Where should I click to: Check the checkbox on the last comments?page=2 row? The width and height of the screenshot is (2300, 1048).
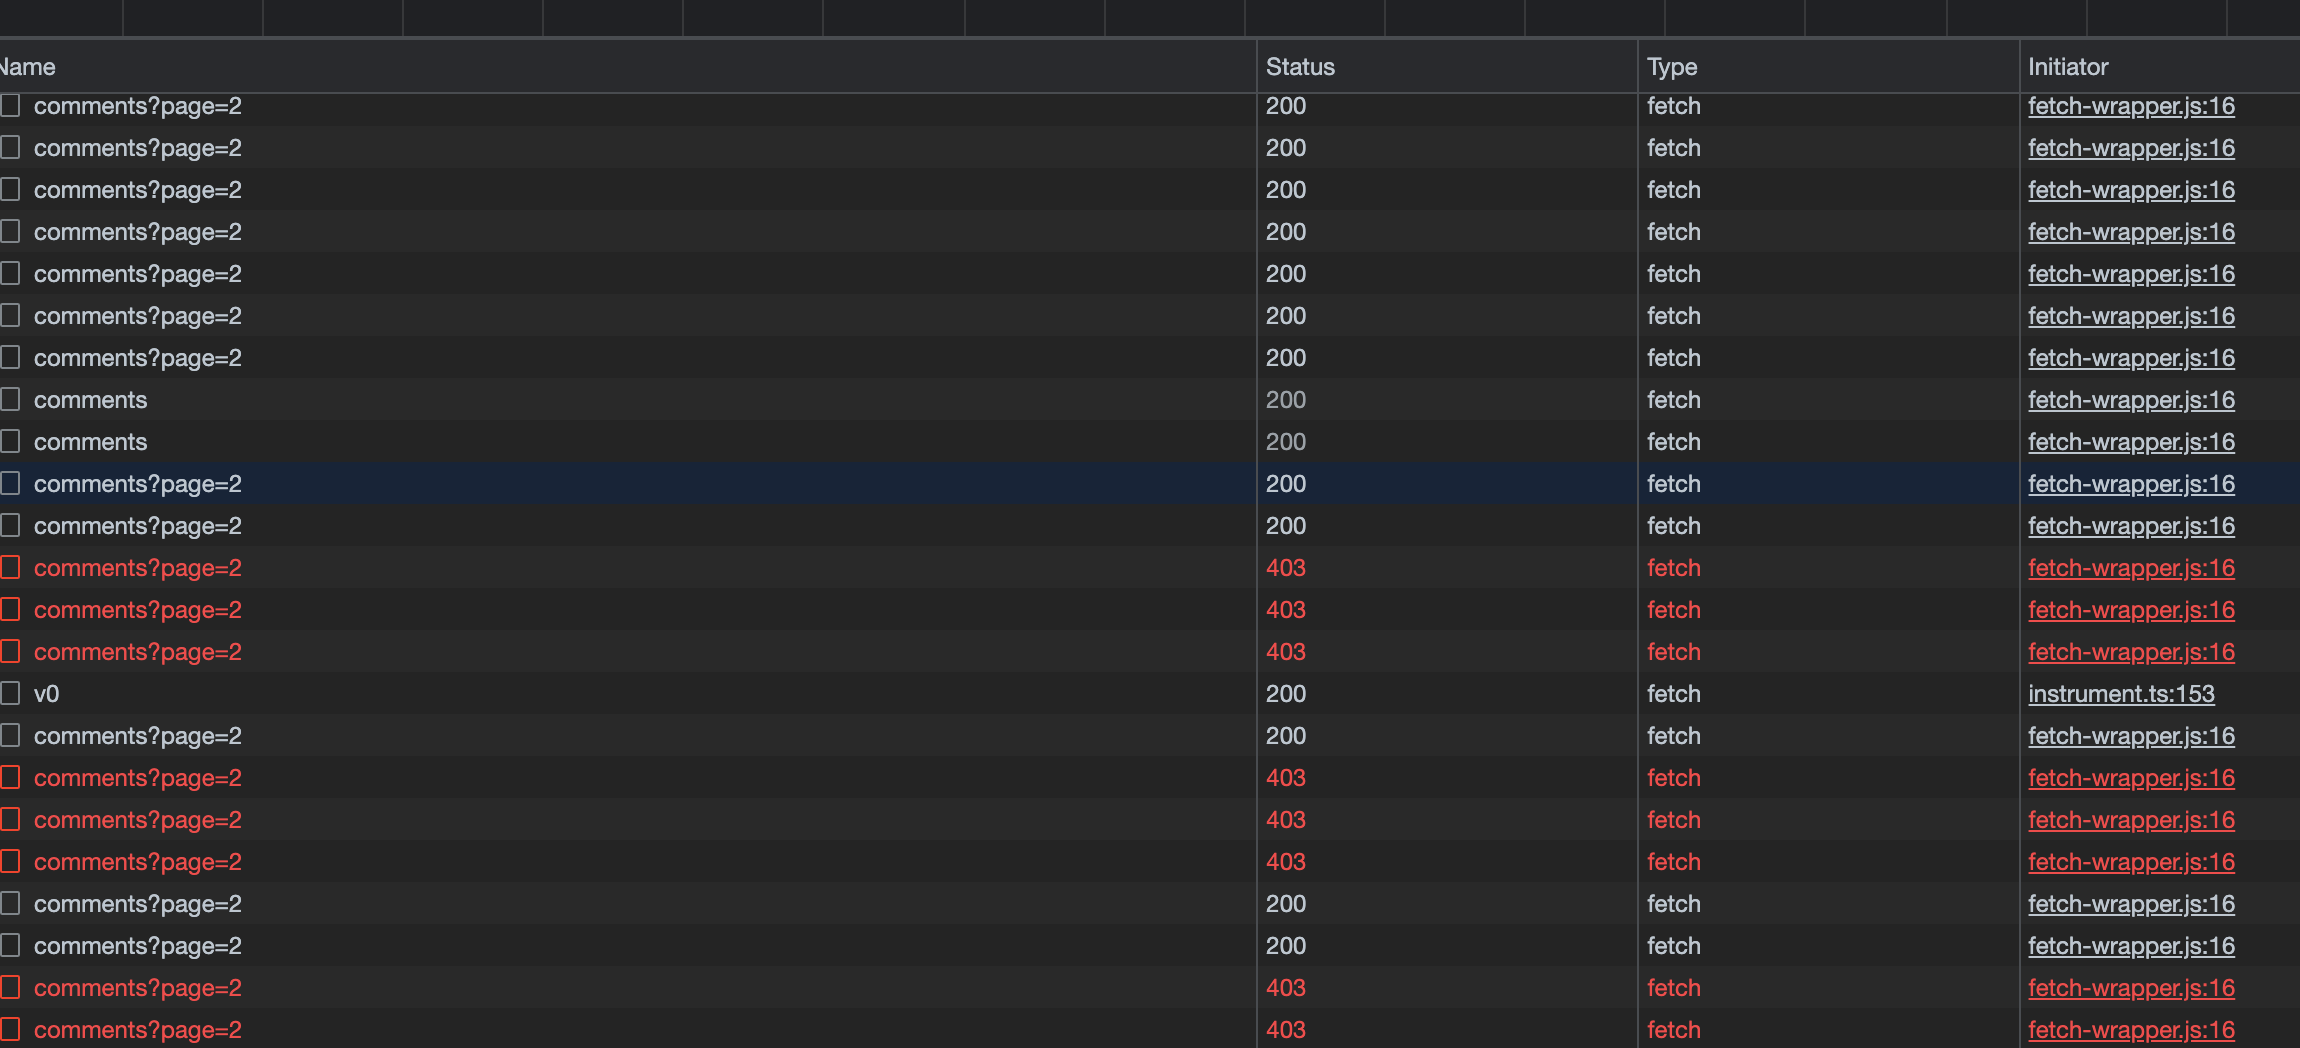pyautogui.click(x=10, y=1029)
